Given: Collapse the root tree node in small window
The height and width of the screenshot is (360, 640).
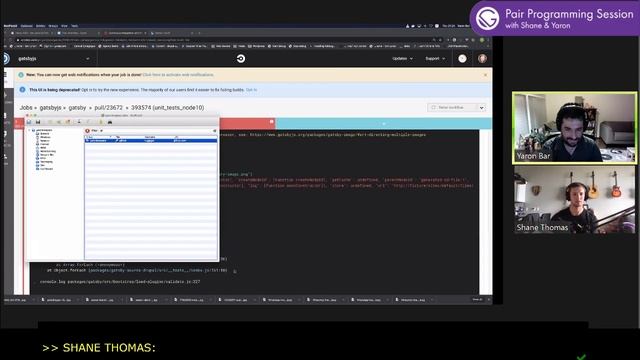Looking at the screenshot, I should pyautogui.click(x=29, y=130).
